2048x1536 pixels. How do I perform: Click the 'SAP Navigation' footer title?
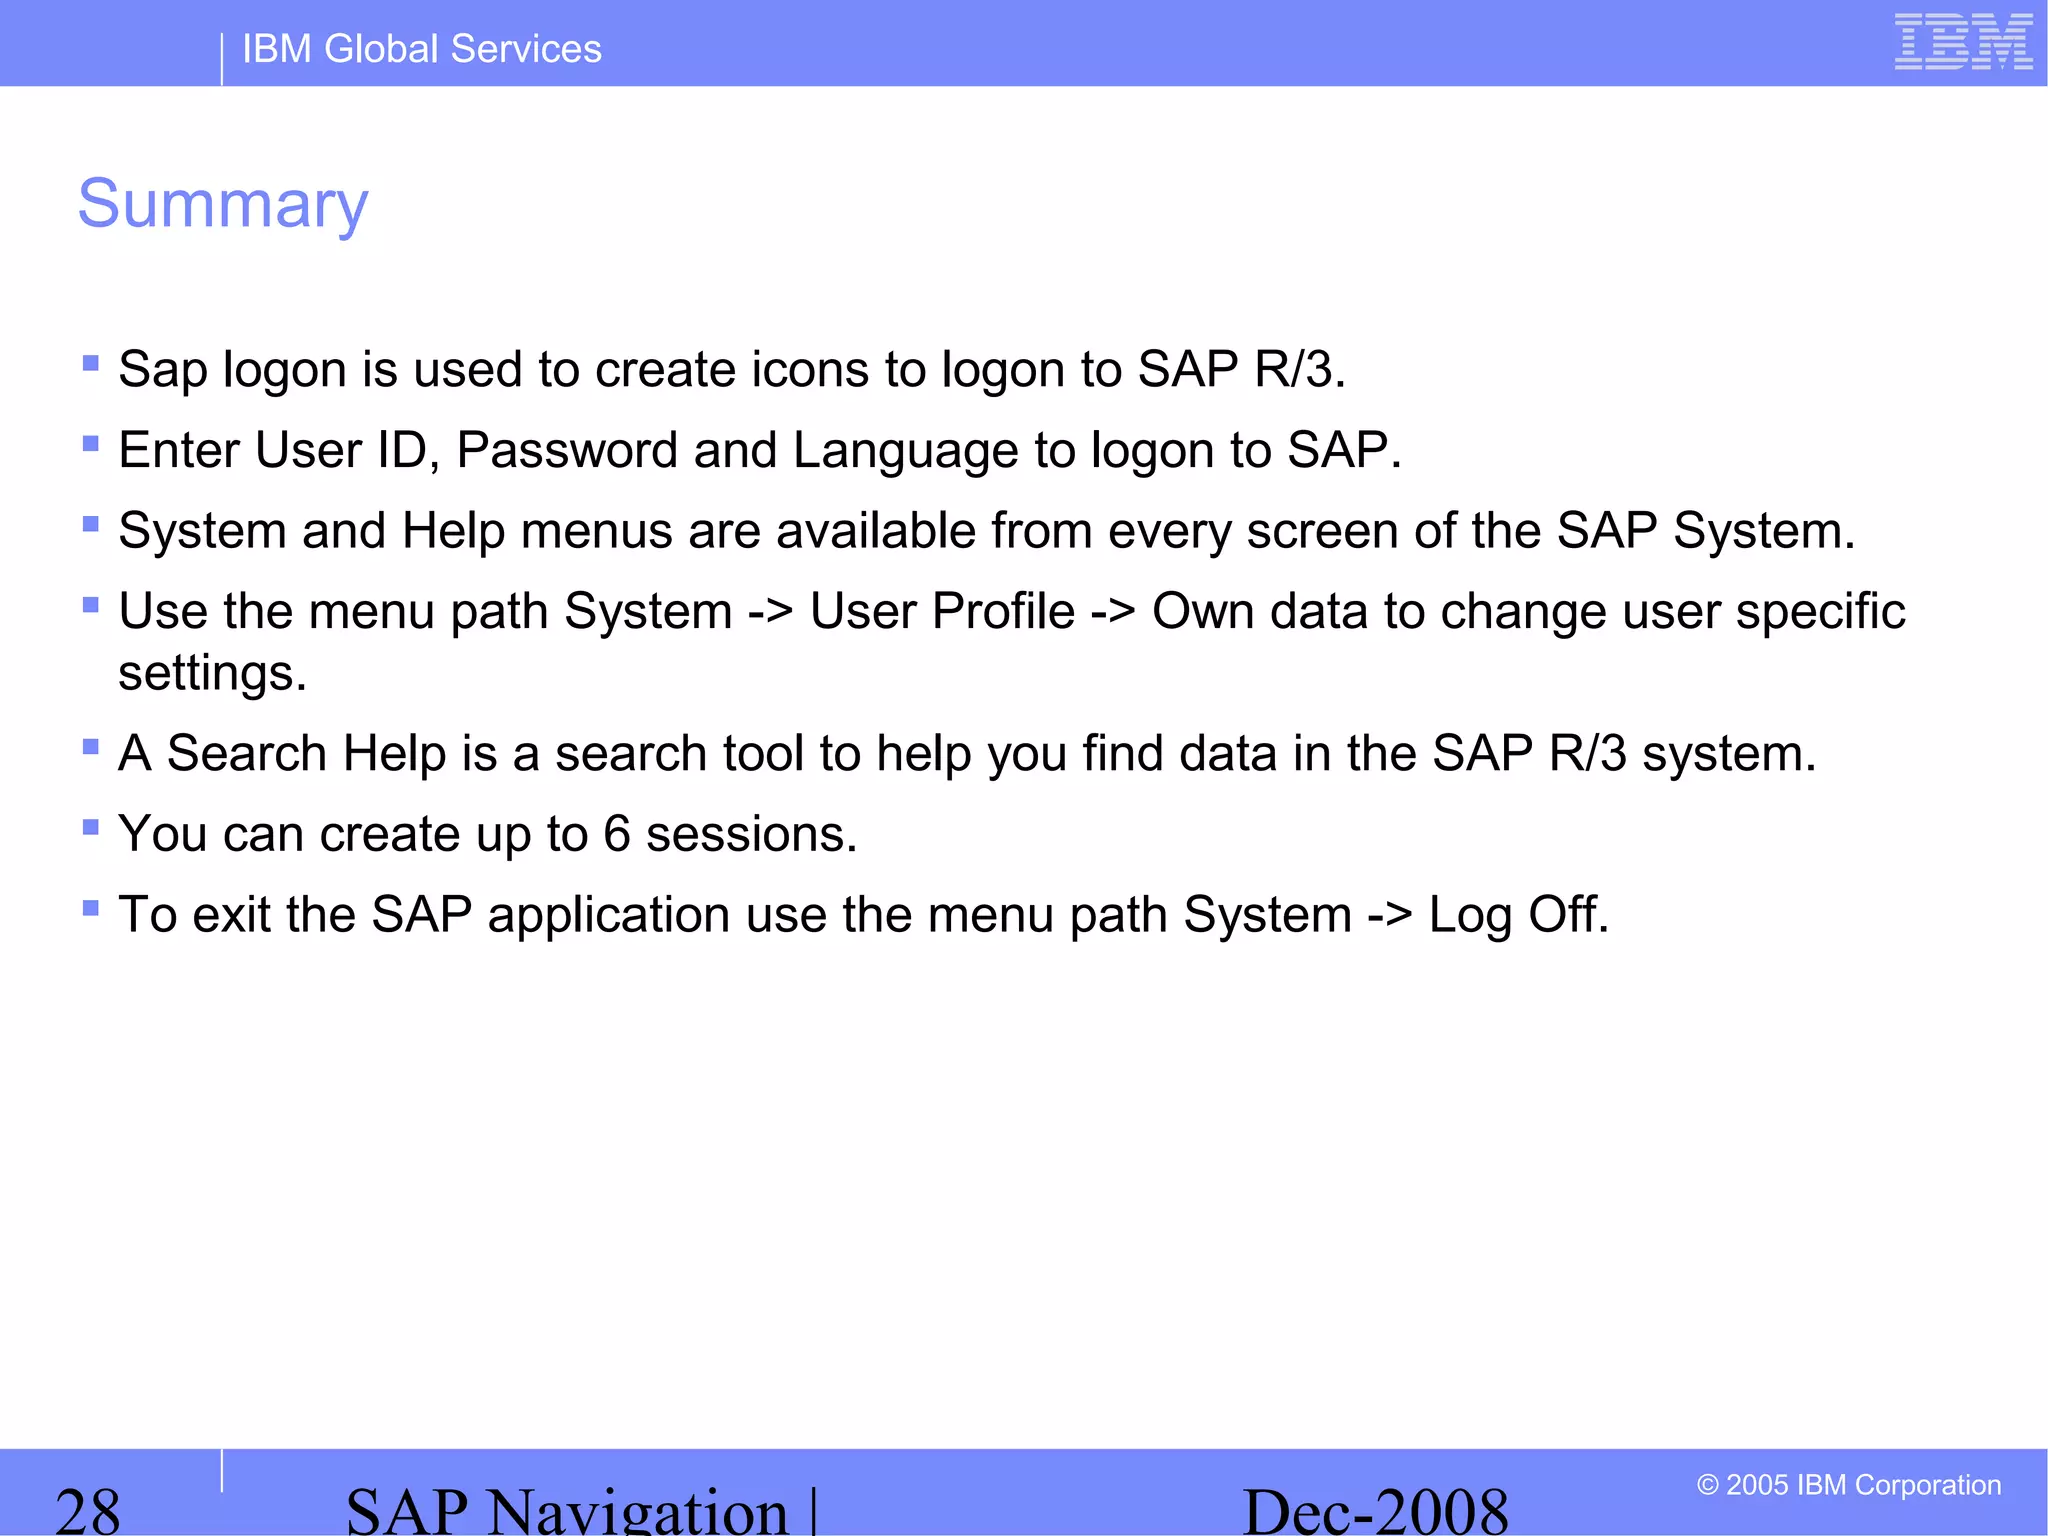(x=567, y=1510)
